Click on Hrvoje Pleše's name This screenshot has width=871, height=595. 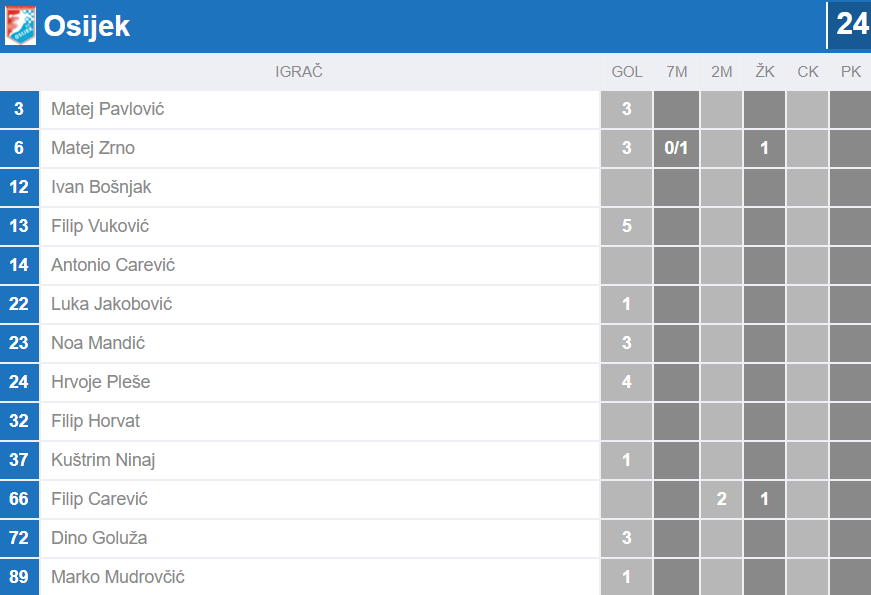[x=101, y=382]
